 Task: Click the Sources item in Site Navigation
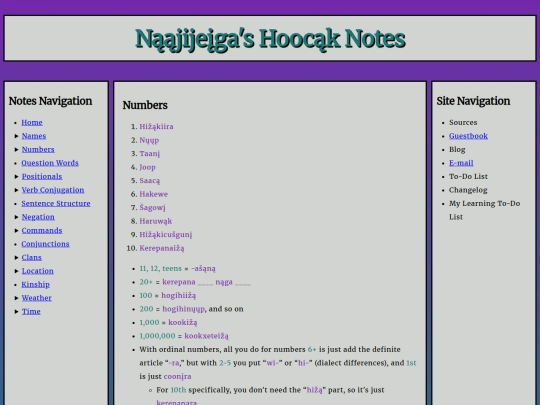tap(463, 122)
